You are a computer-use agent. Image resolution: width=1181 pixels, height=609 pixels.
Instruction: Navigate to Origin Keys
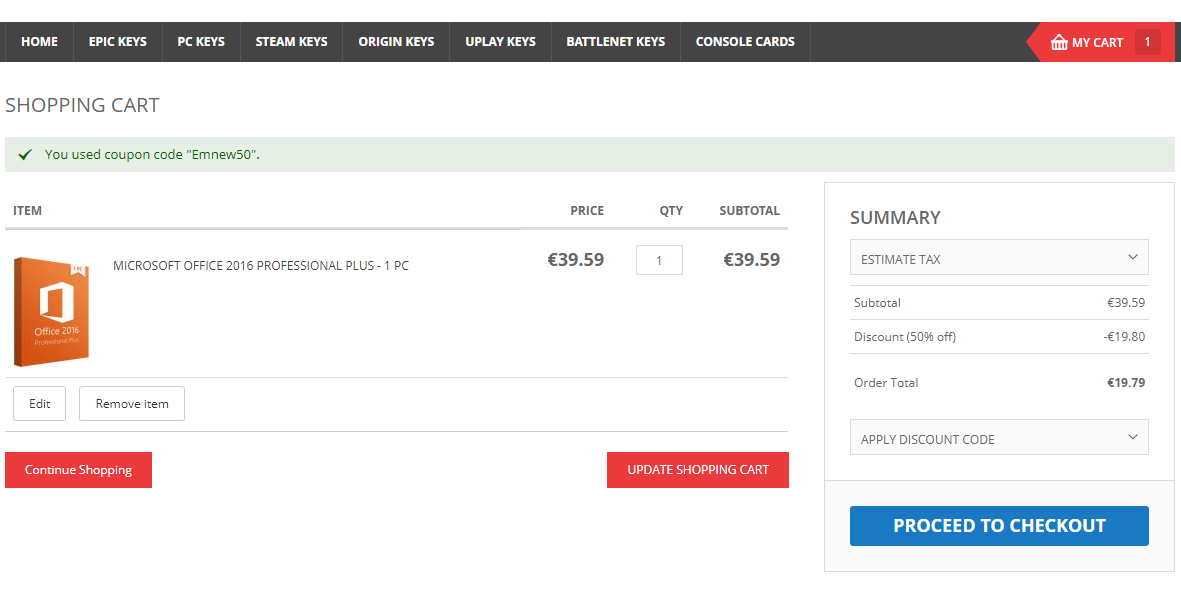(396, 42)
